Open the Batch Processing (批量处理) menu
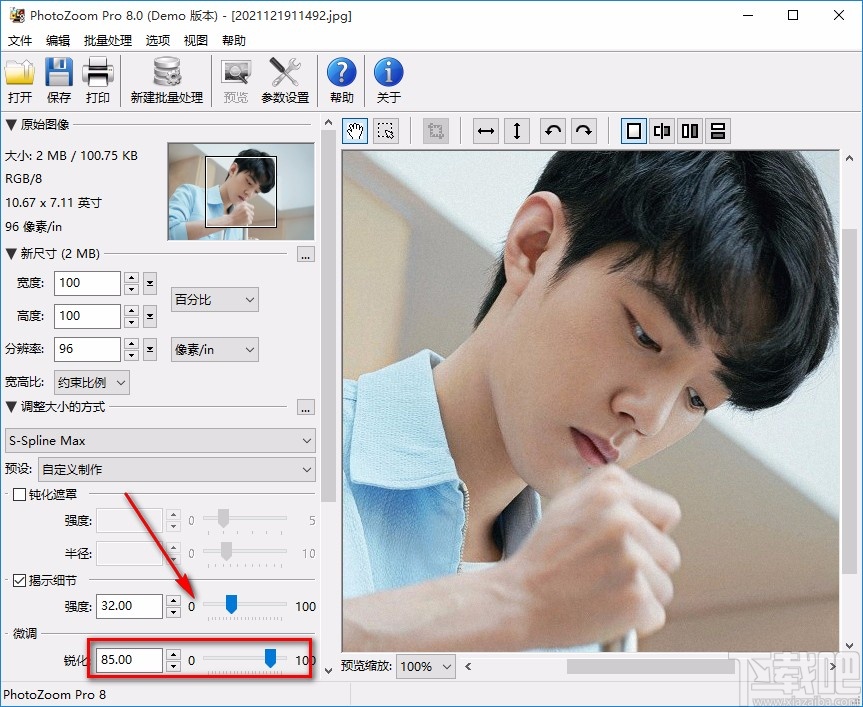Screen dimensions: 863x707 click(x=108, y=41)
